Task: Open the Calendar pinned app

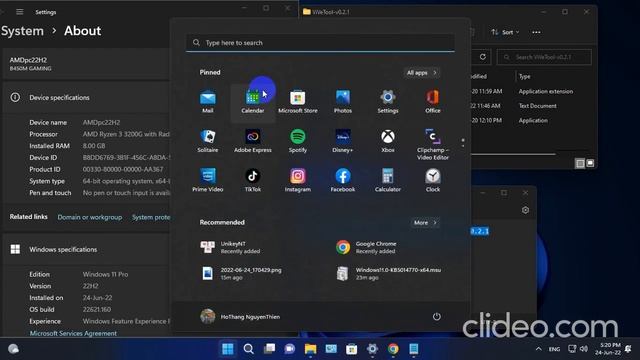Action: pos(253,102)
